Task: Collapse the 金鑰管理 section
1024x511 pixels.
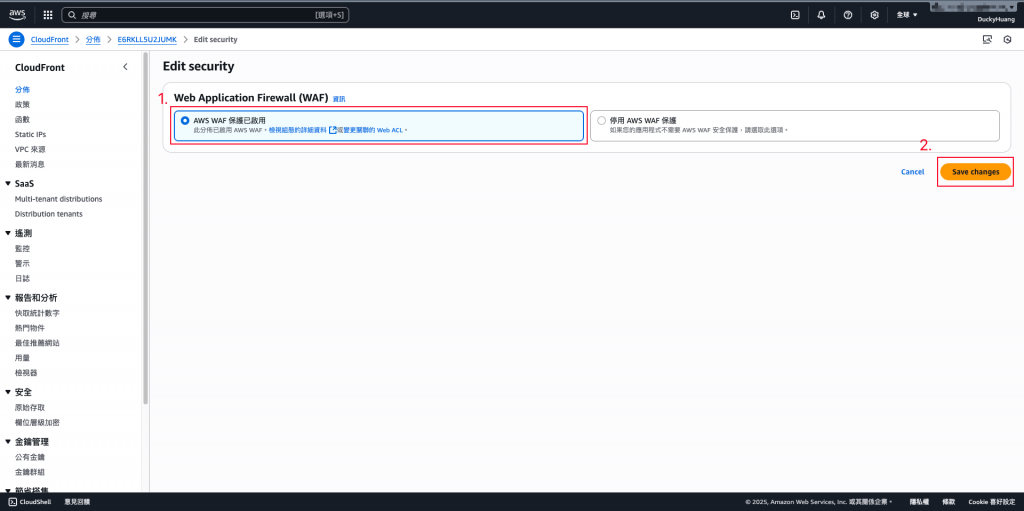Action: 8,442
